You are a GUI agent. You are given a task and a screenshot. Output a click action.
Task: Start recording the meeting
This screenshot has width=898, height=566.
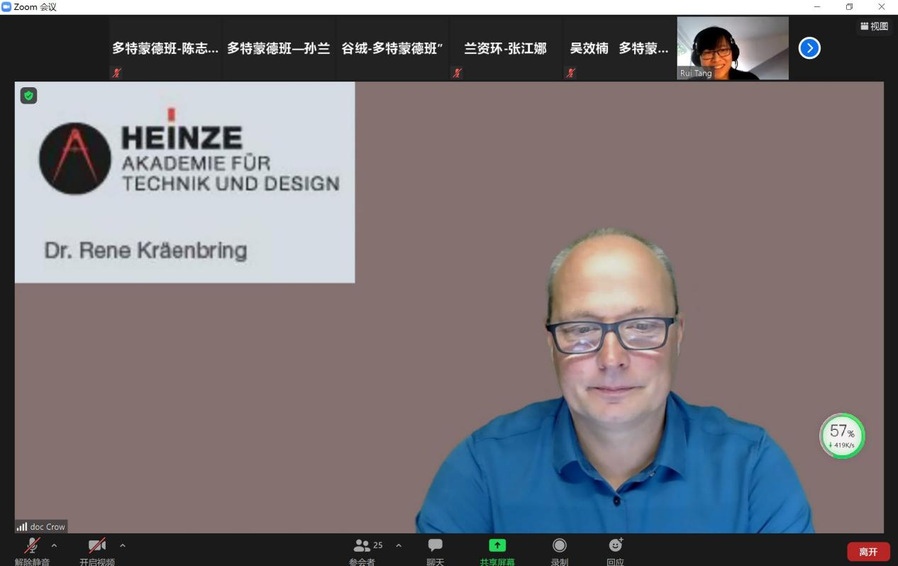coord(560,546)
